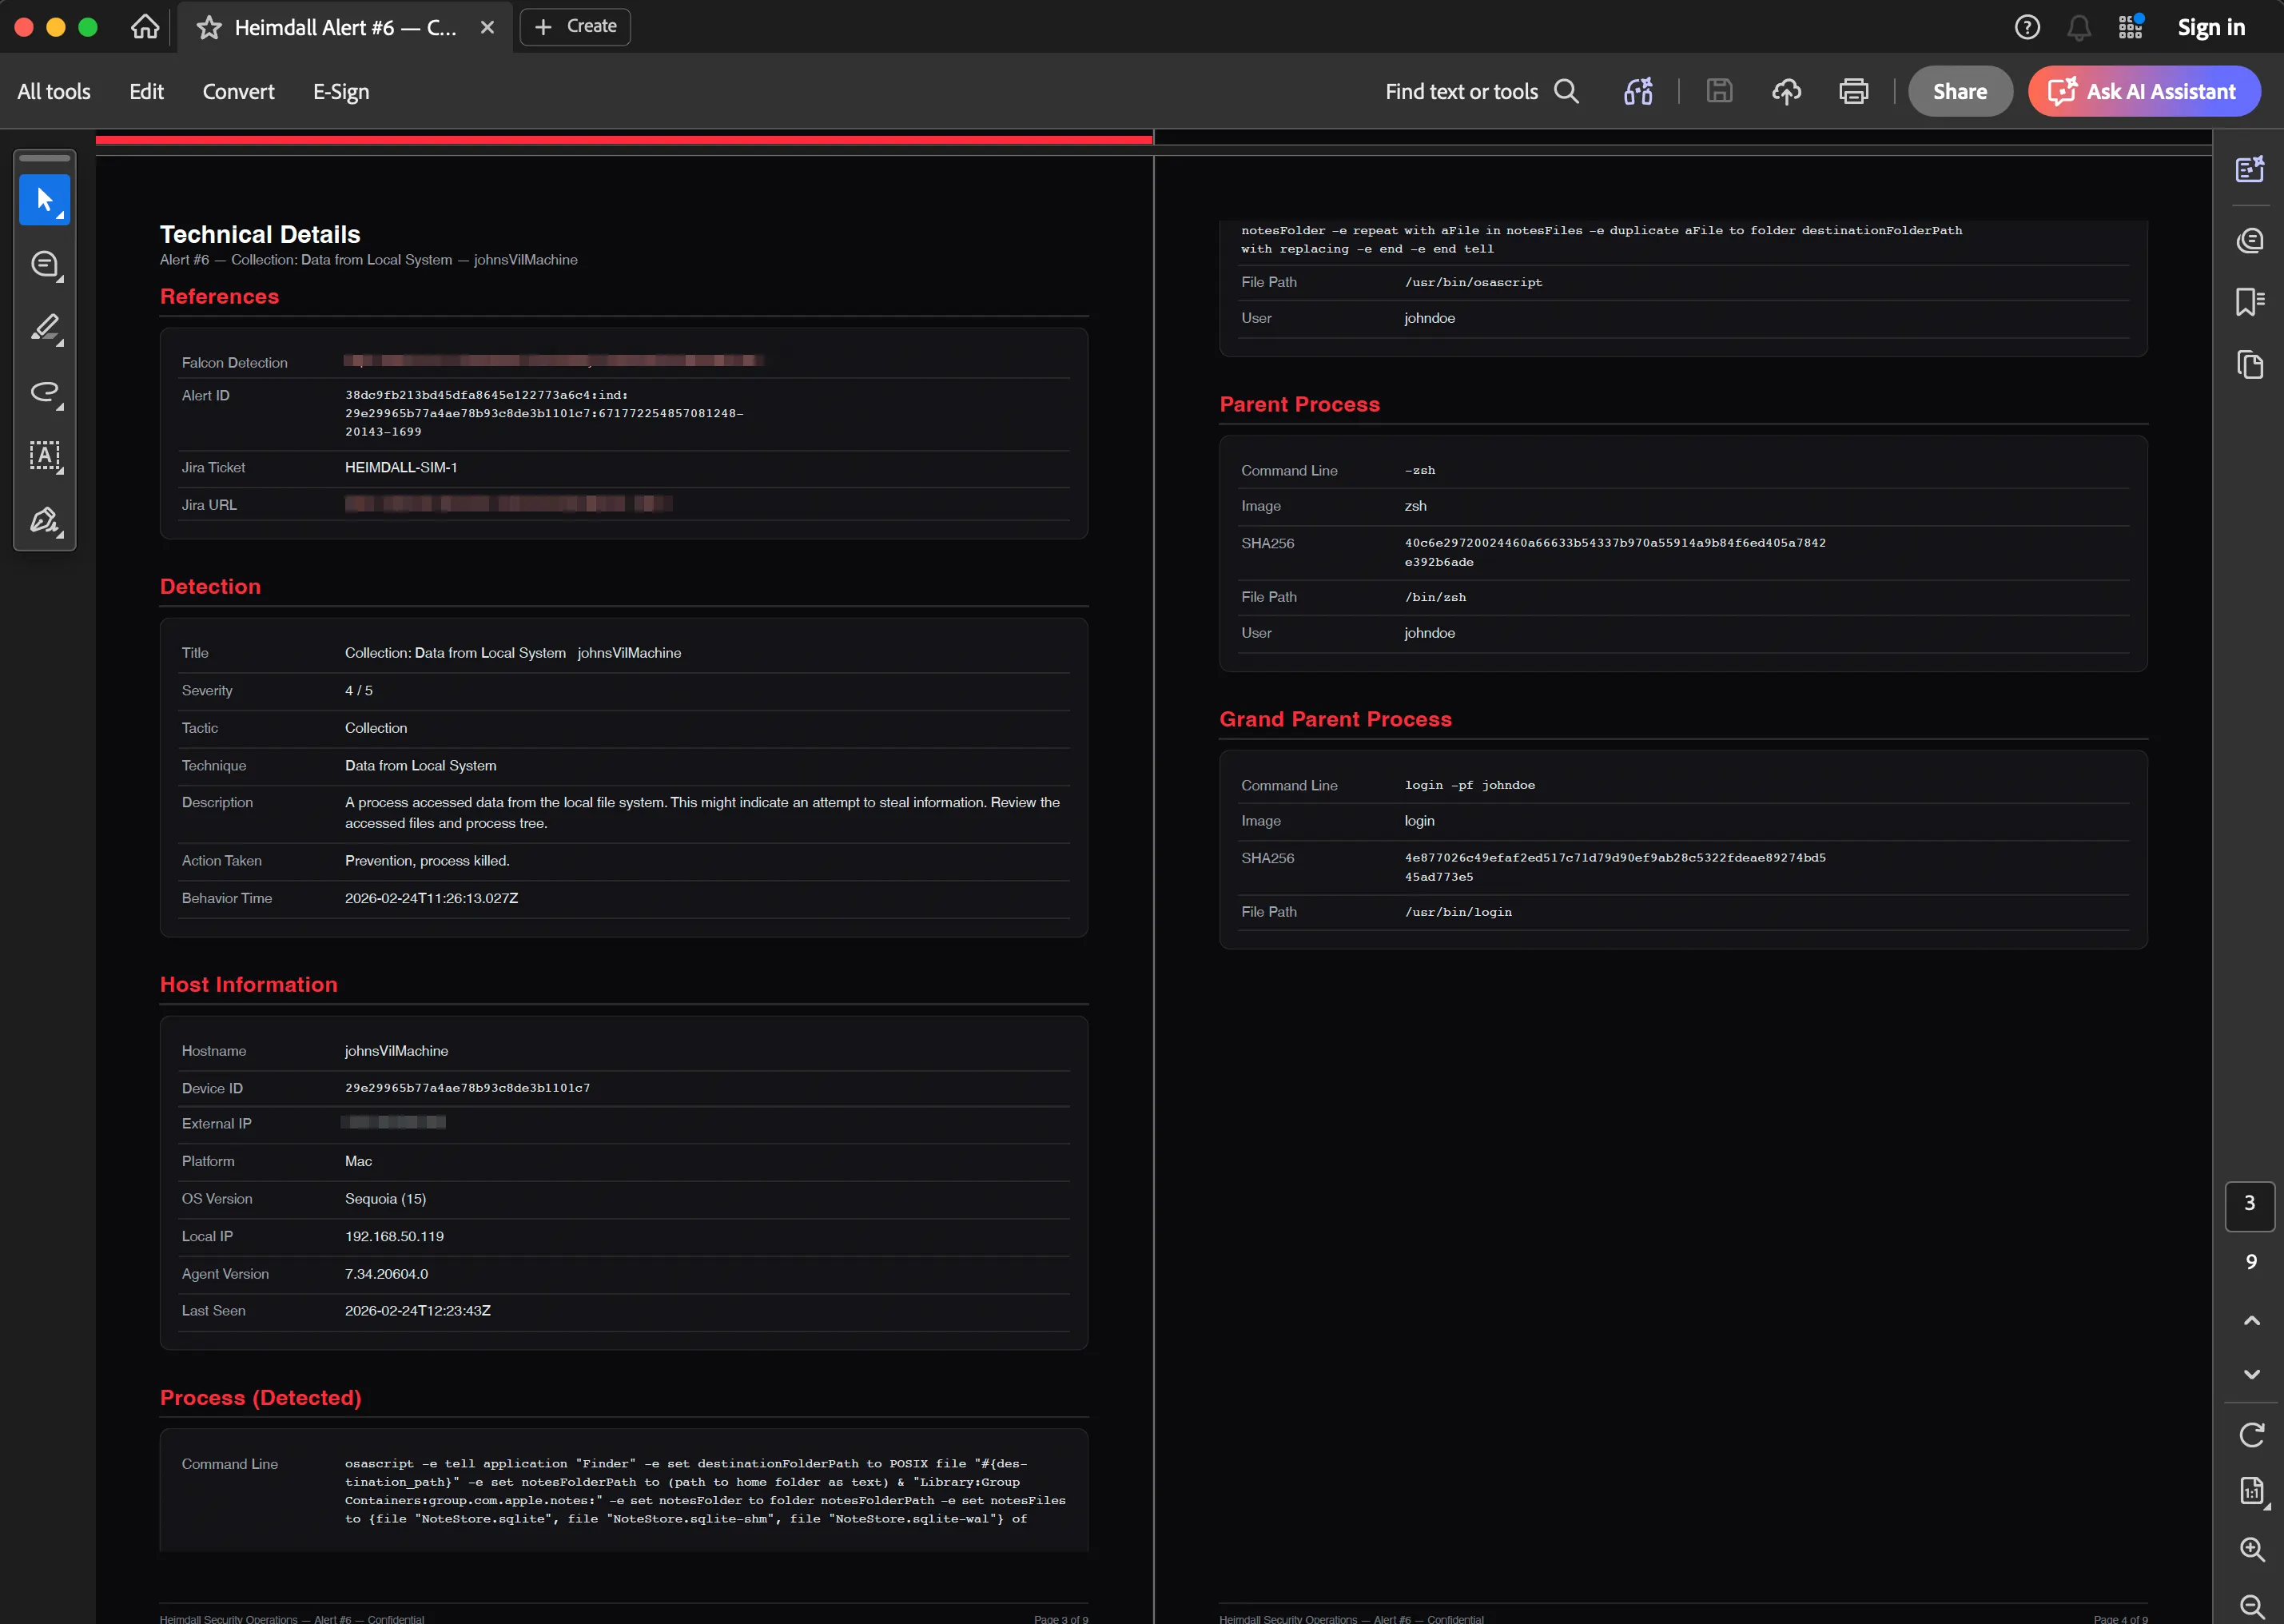The height and width of the screenshot is (1624, 2284).
Task: Open the Help question mark icon
Action: click(2027, 27)
